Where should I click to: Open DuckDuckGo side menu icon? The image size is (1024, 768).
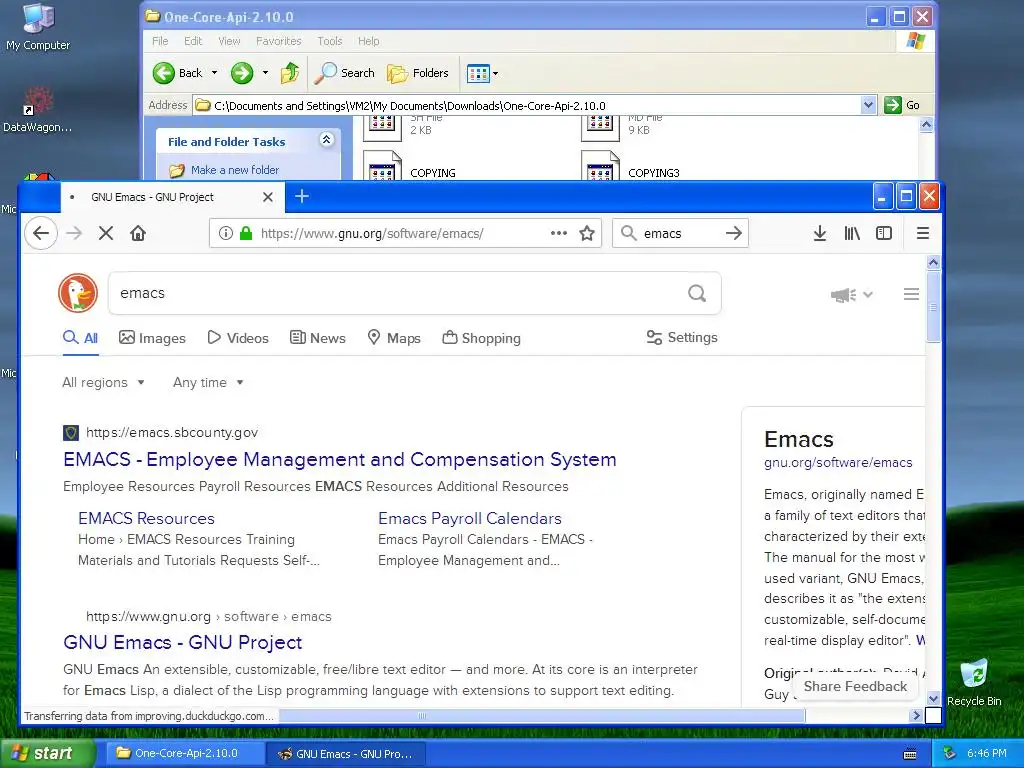(x=911, y=294)
